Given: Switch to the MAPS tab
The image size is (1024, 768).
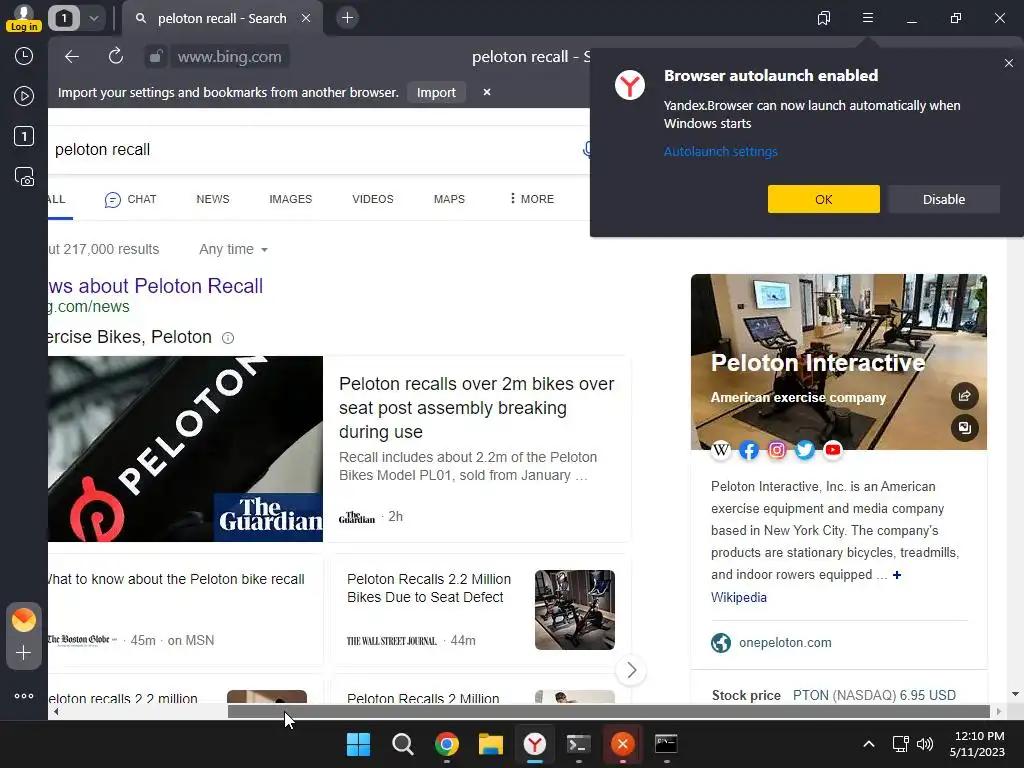Looking at the screenshot, I should [449, 199].
